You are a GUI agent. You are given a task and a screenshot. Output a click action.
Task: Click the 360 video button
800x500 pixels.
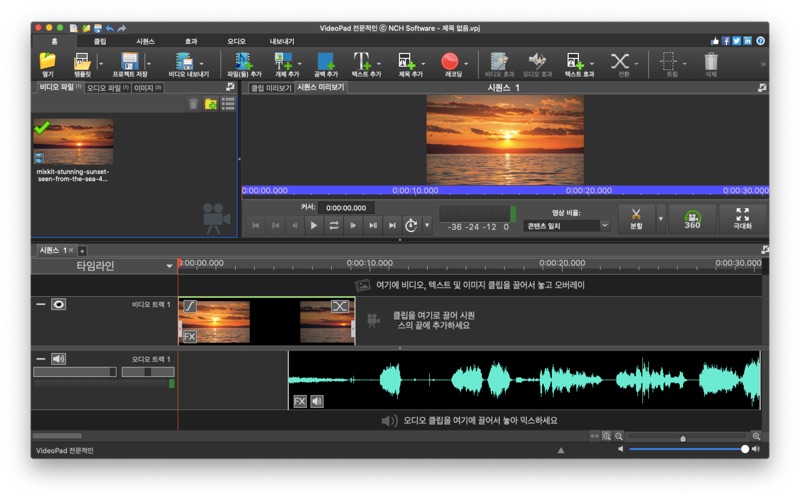click(x=692, y=219)
